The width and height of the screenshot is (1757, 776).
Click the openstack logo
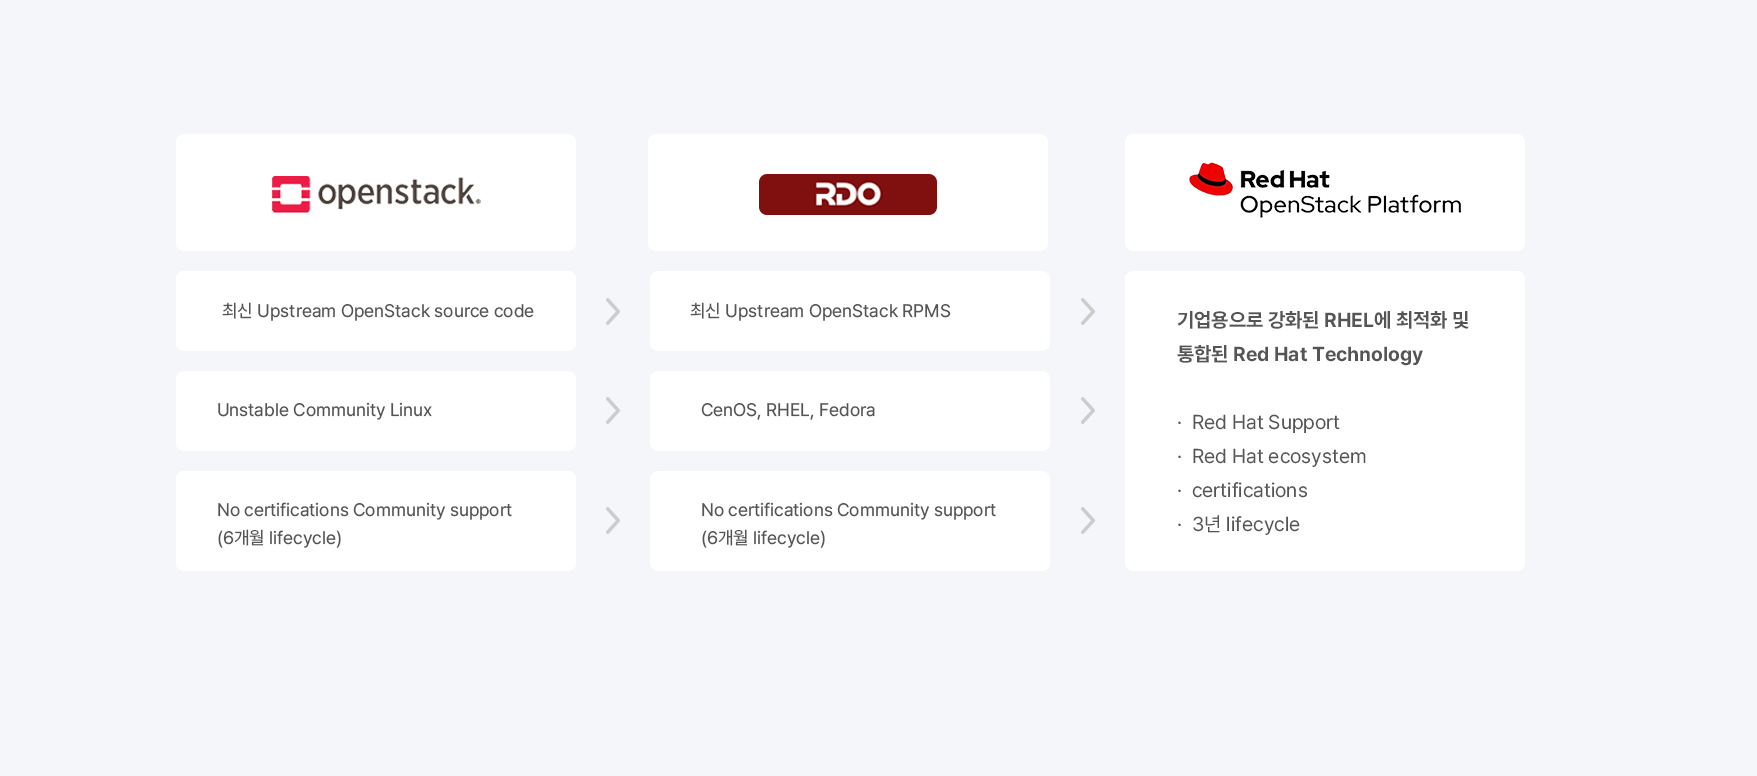click(376, 193)
